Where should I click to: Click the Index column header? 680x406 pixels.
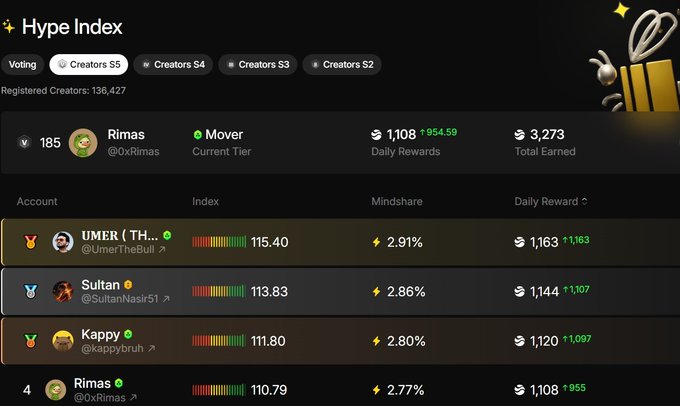[206, 201]
